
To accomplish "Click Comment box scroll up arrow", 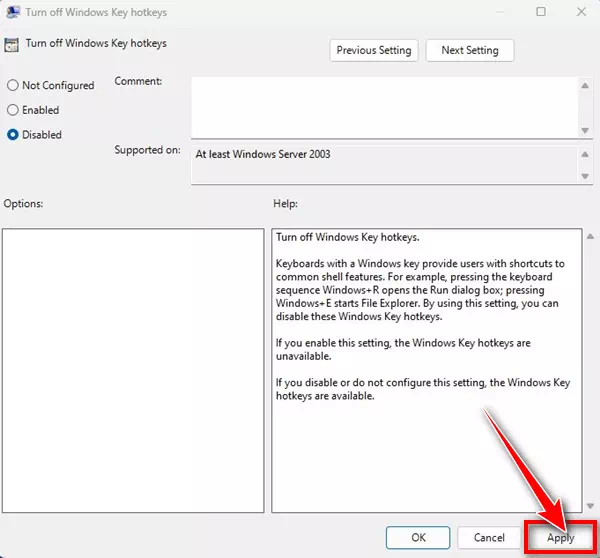I will (x=585, y=85).
